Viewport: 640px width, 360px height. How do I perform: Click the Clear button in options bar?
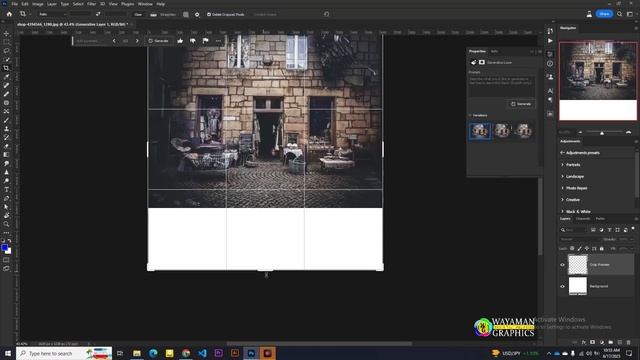point(138,14)
